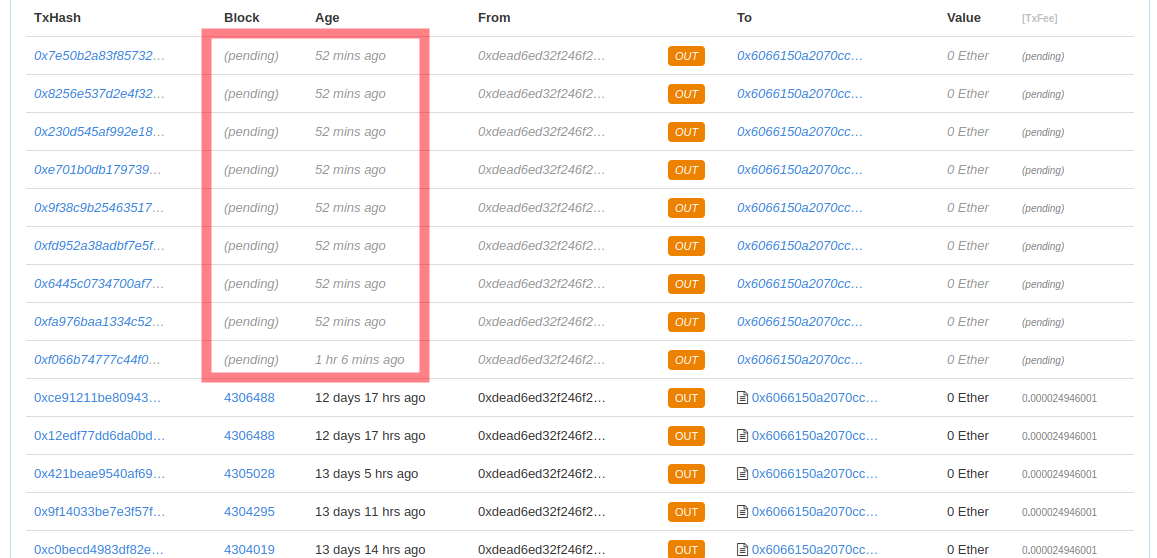Open transaction 0x421beae9540af69…
Image resolution: width=1157 pixels, height=558 pixels.
100,474
